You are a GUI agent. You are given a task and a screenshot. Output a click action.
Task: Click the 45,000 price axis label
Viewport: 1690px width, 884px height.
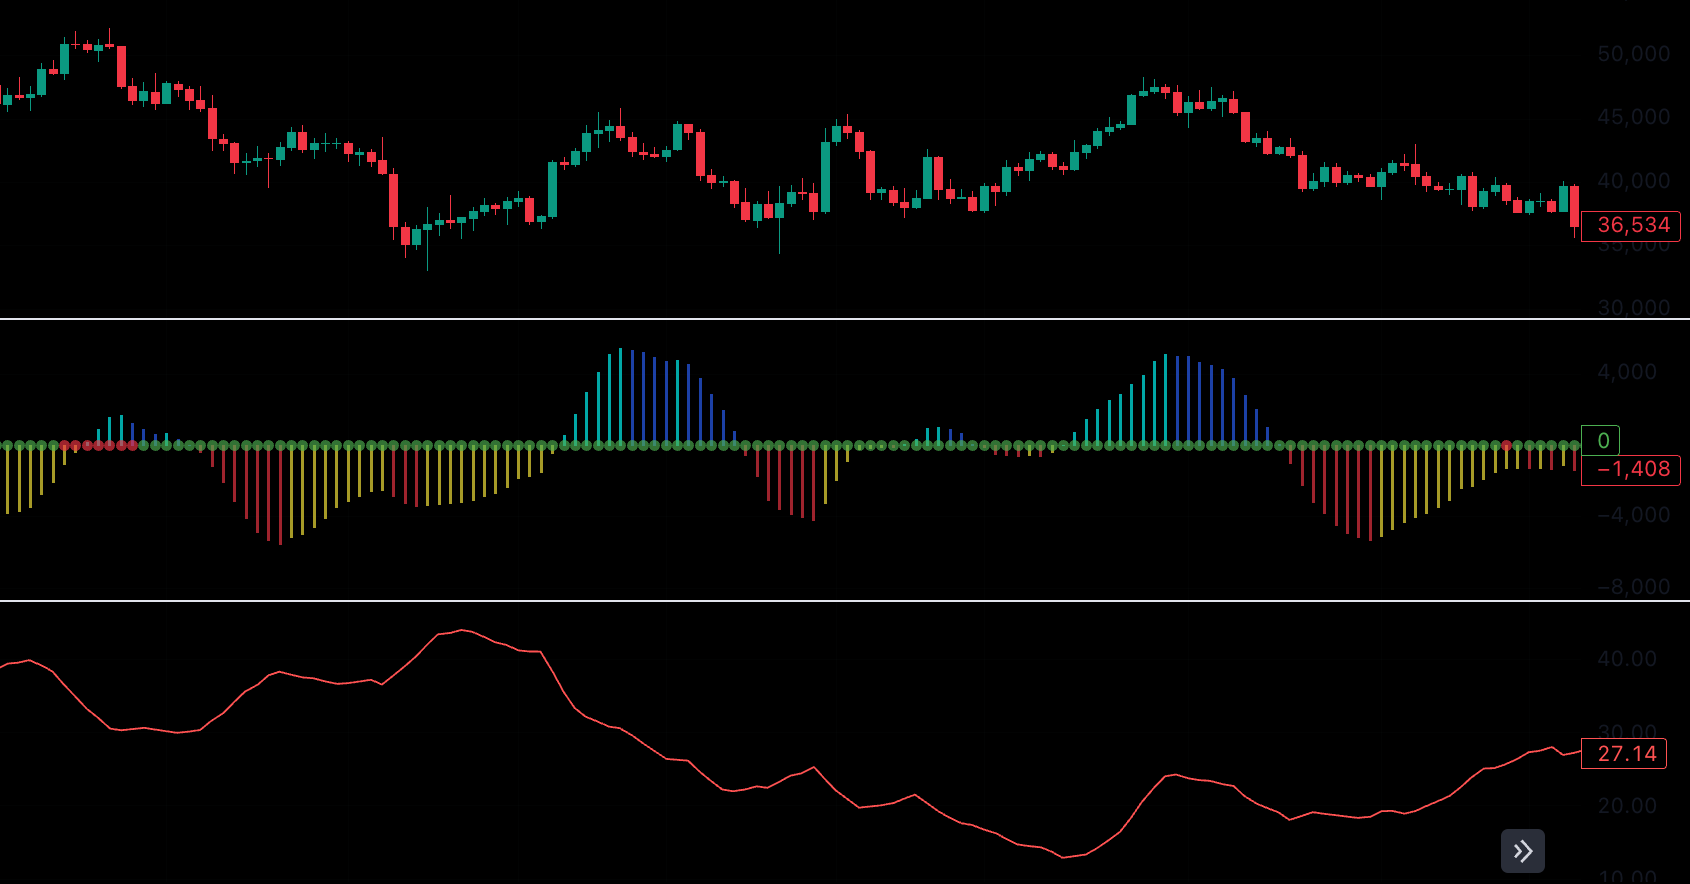pos(1633,117)
